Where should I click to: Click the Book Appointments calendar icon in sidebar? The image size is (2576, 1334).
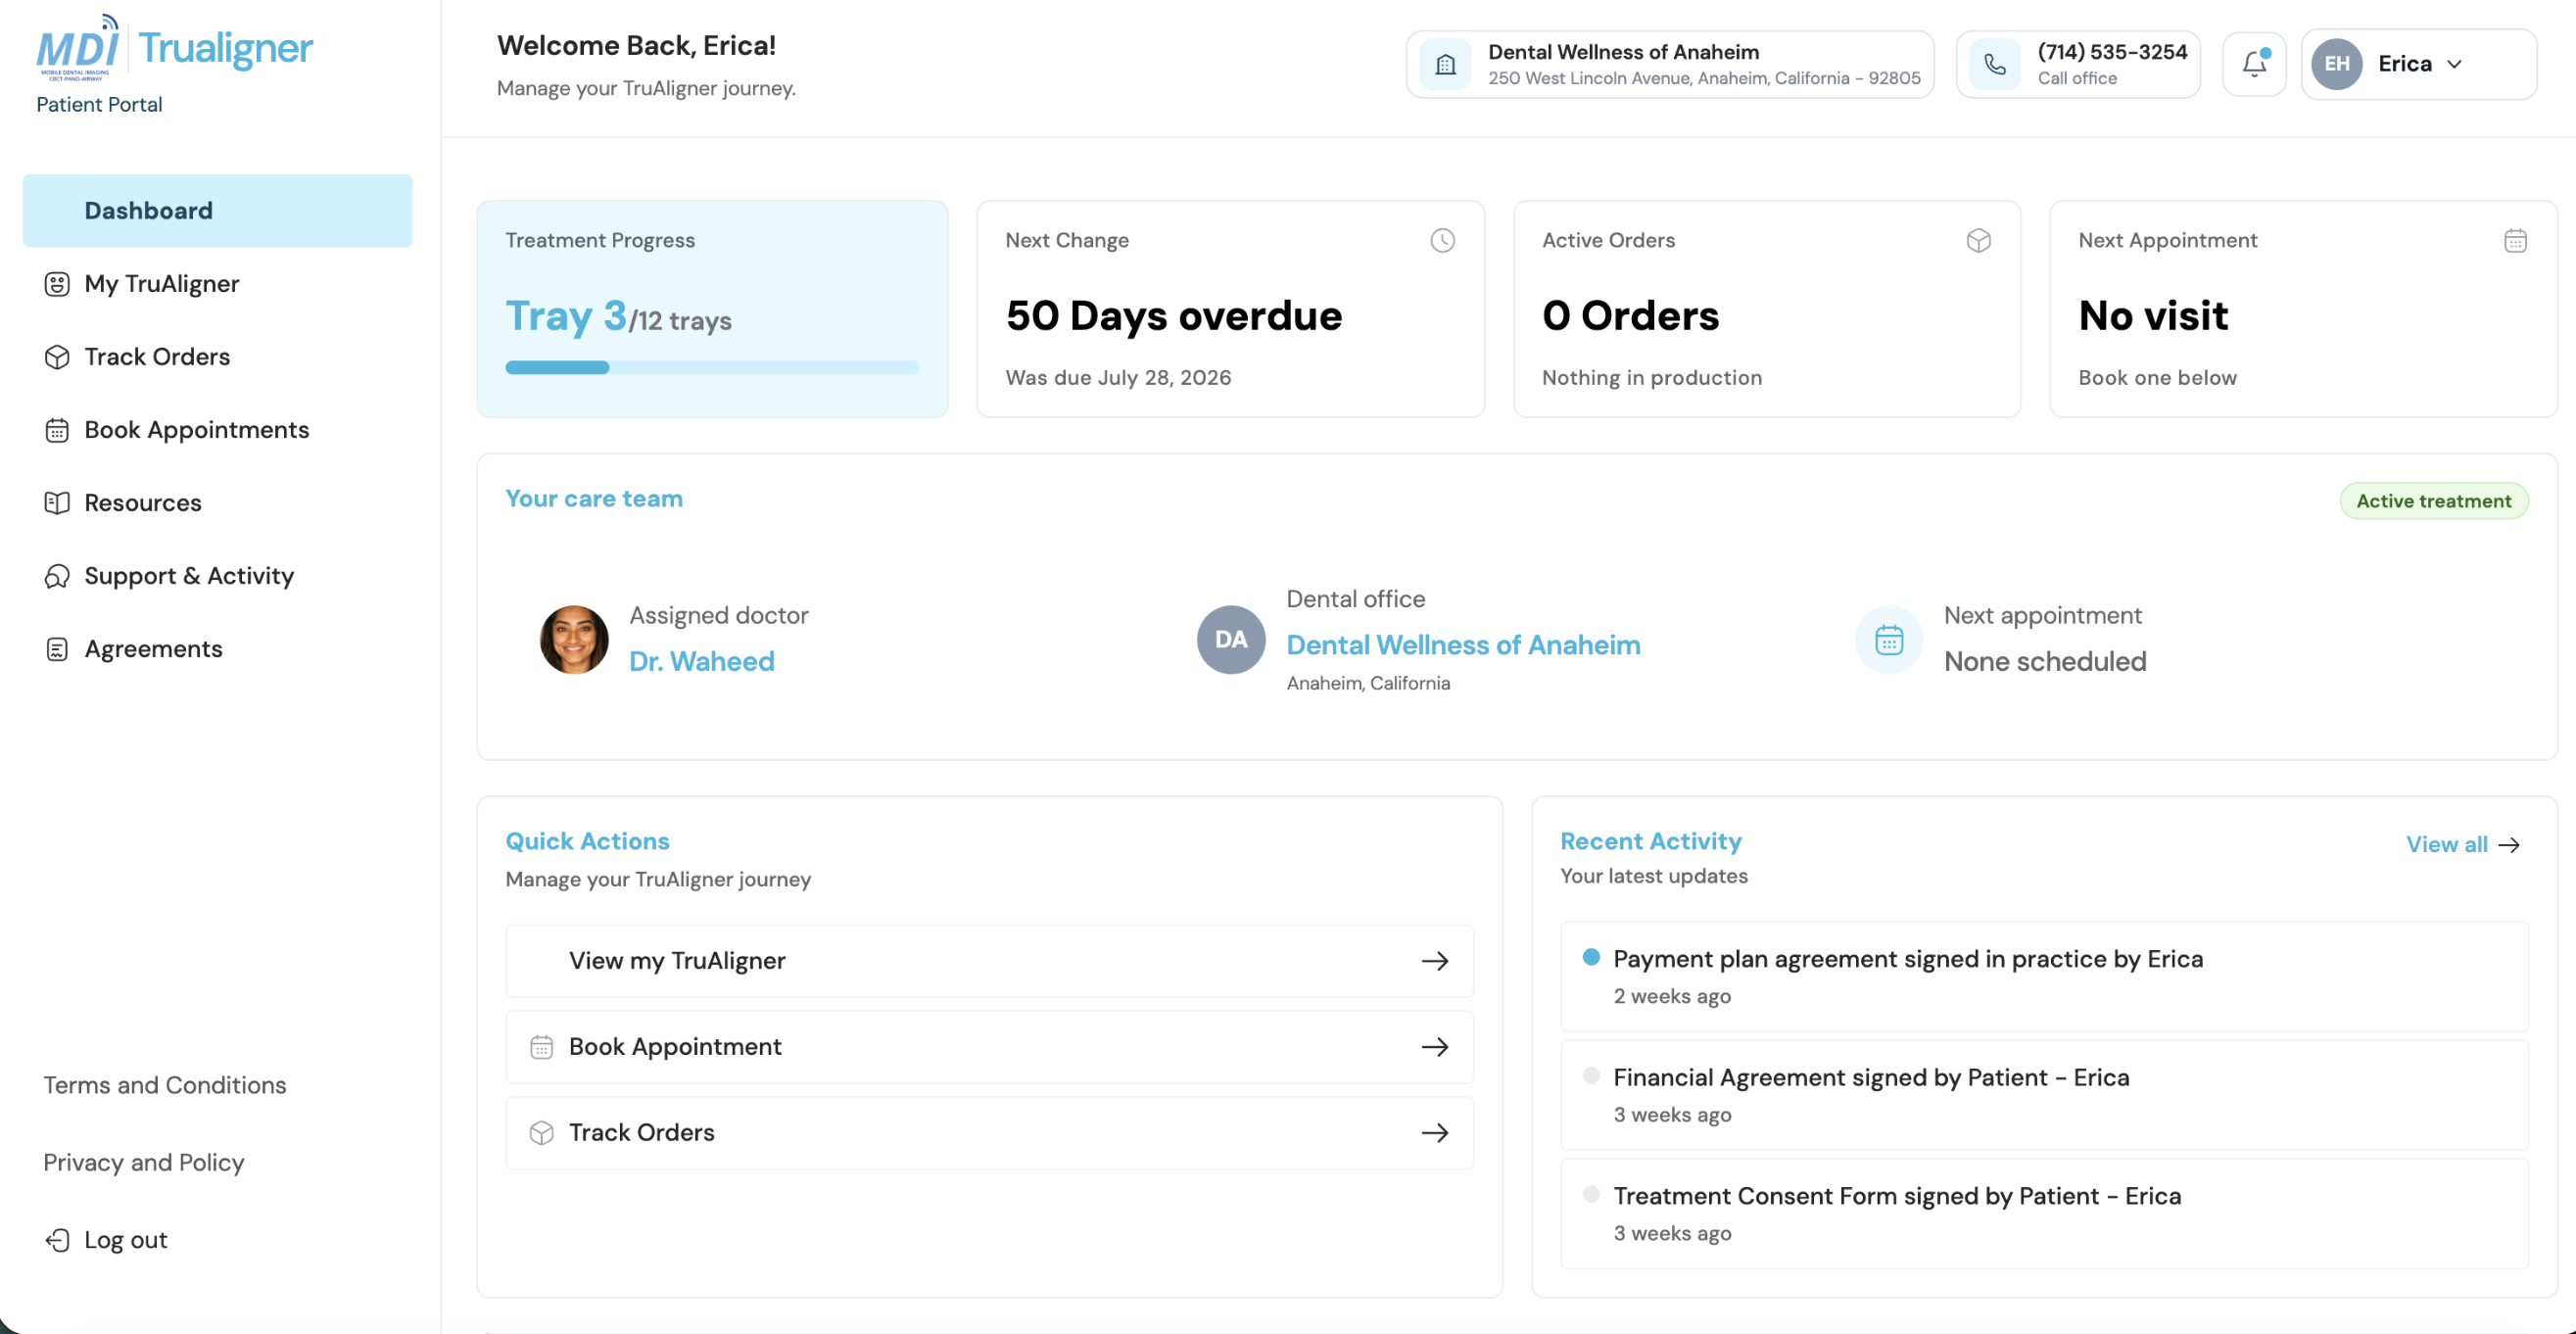tap(57, 430)
